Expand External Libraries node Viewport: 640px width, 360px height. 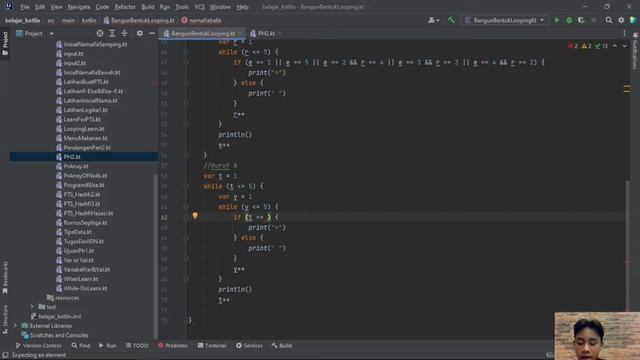pyautogui.click(x=16, y=326)
